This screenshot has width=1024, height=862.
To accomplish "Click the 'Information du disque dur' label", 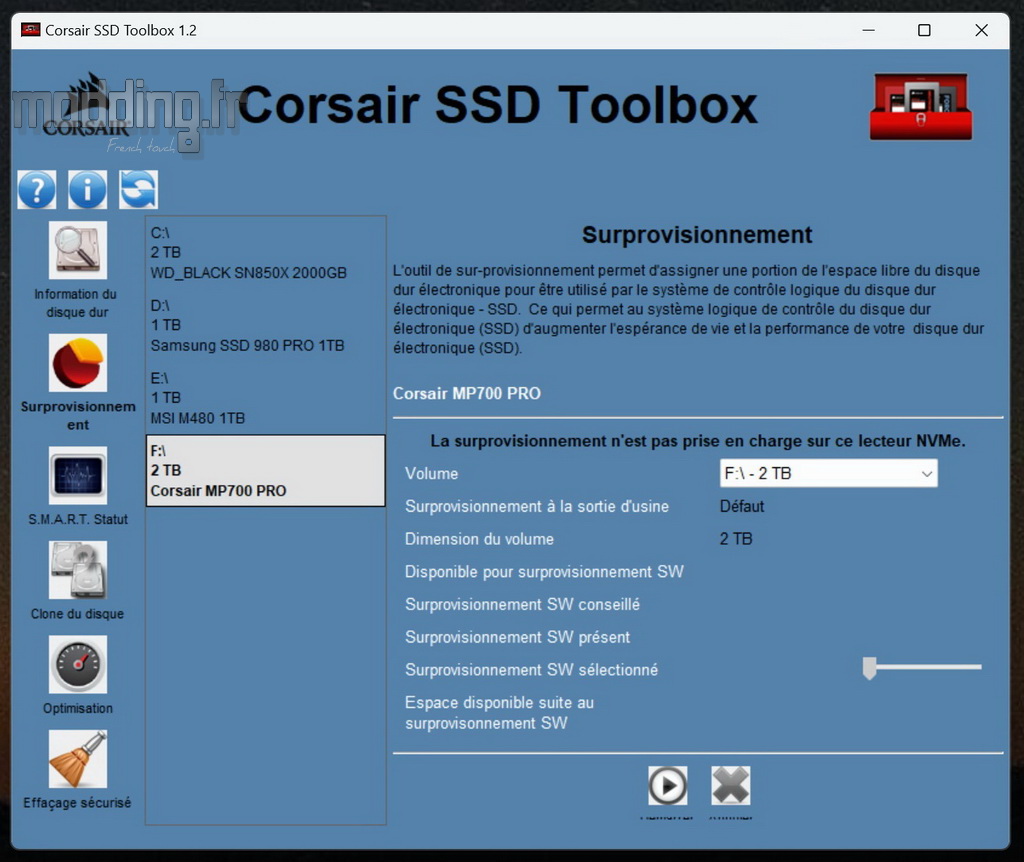I will point(76,303).
